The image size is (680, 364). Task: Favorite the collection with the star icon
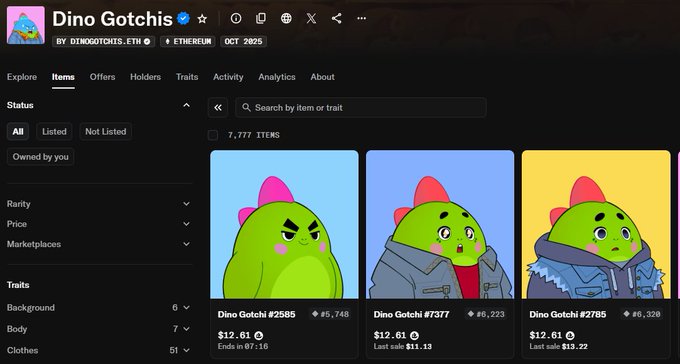(202, 19)
